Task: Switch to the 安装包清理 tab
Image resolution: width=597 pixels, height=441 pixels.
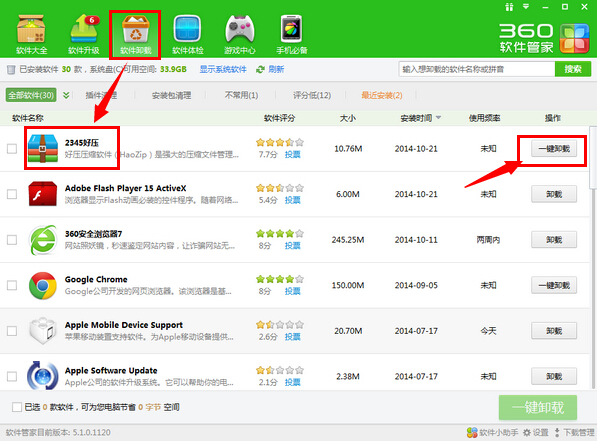Action: [171, 95]
